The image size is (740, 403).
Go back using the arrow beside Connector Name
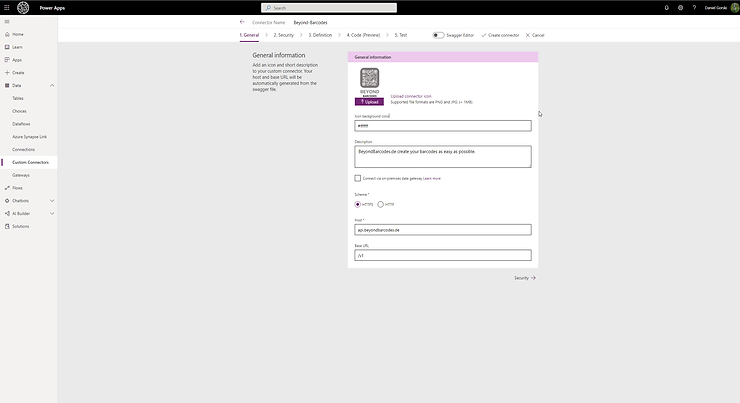pos(242,21)
